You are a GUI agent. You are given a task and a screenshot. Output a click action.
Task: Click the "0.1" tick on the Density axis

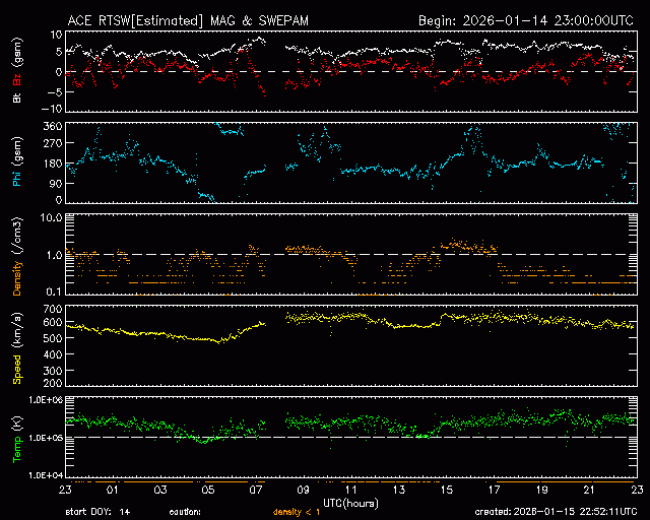[x=54, y=292]
